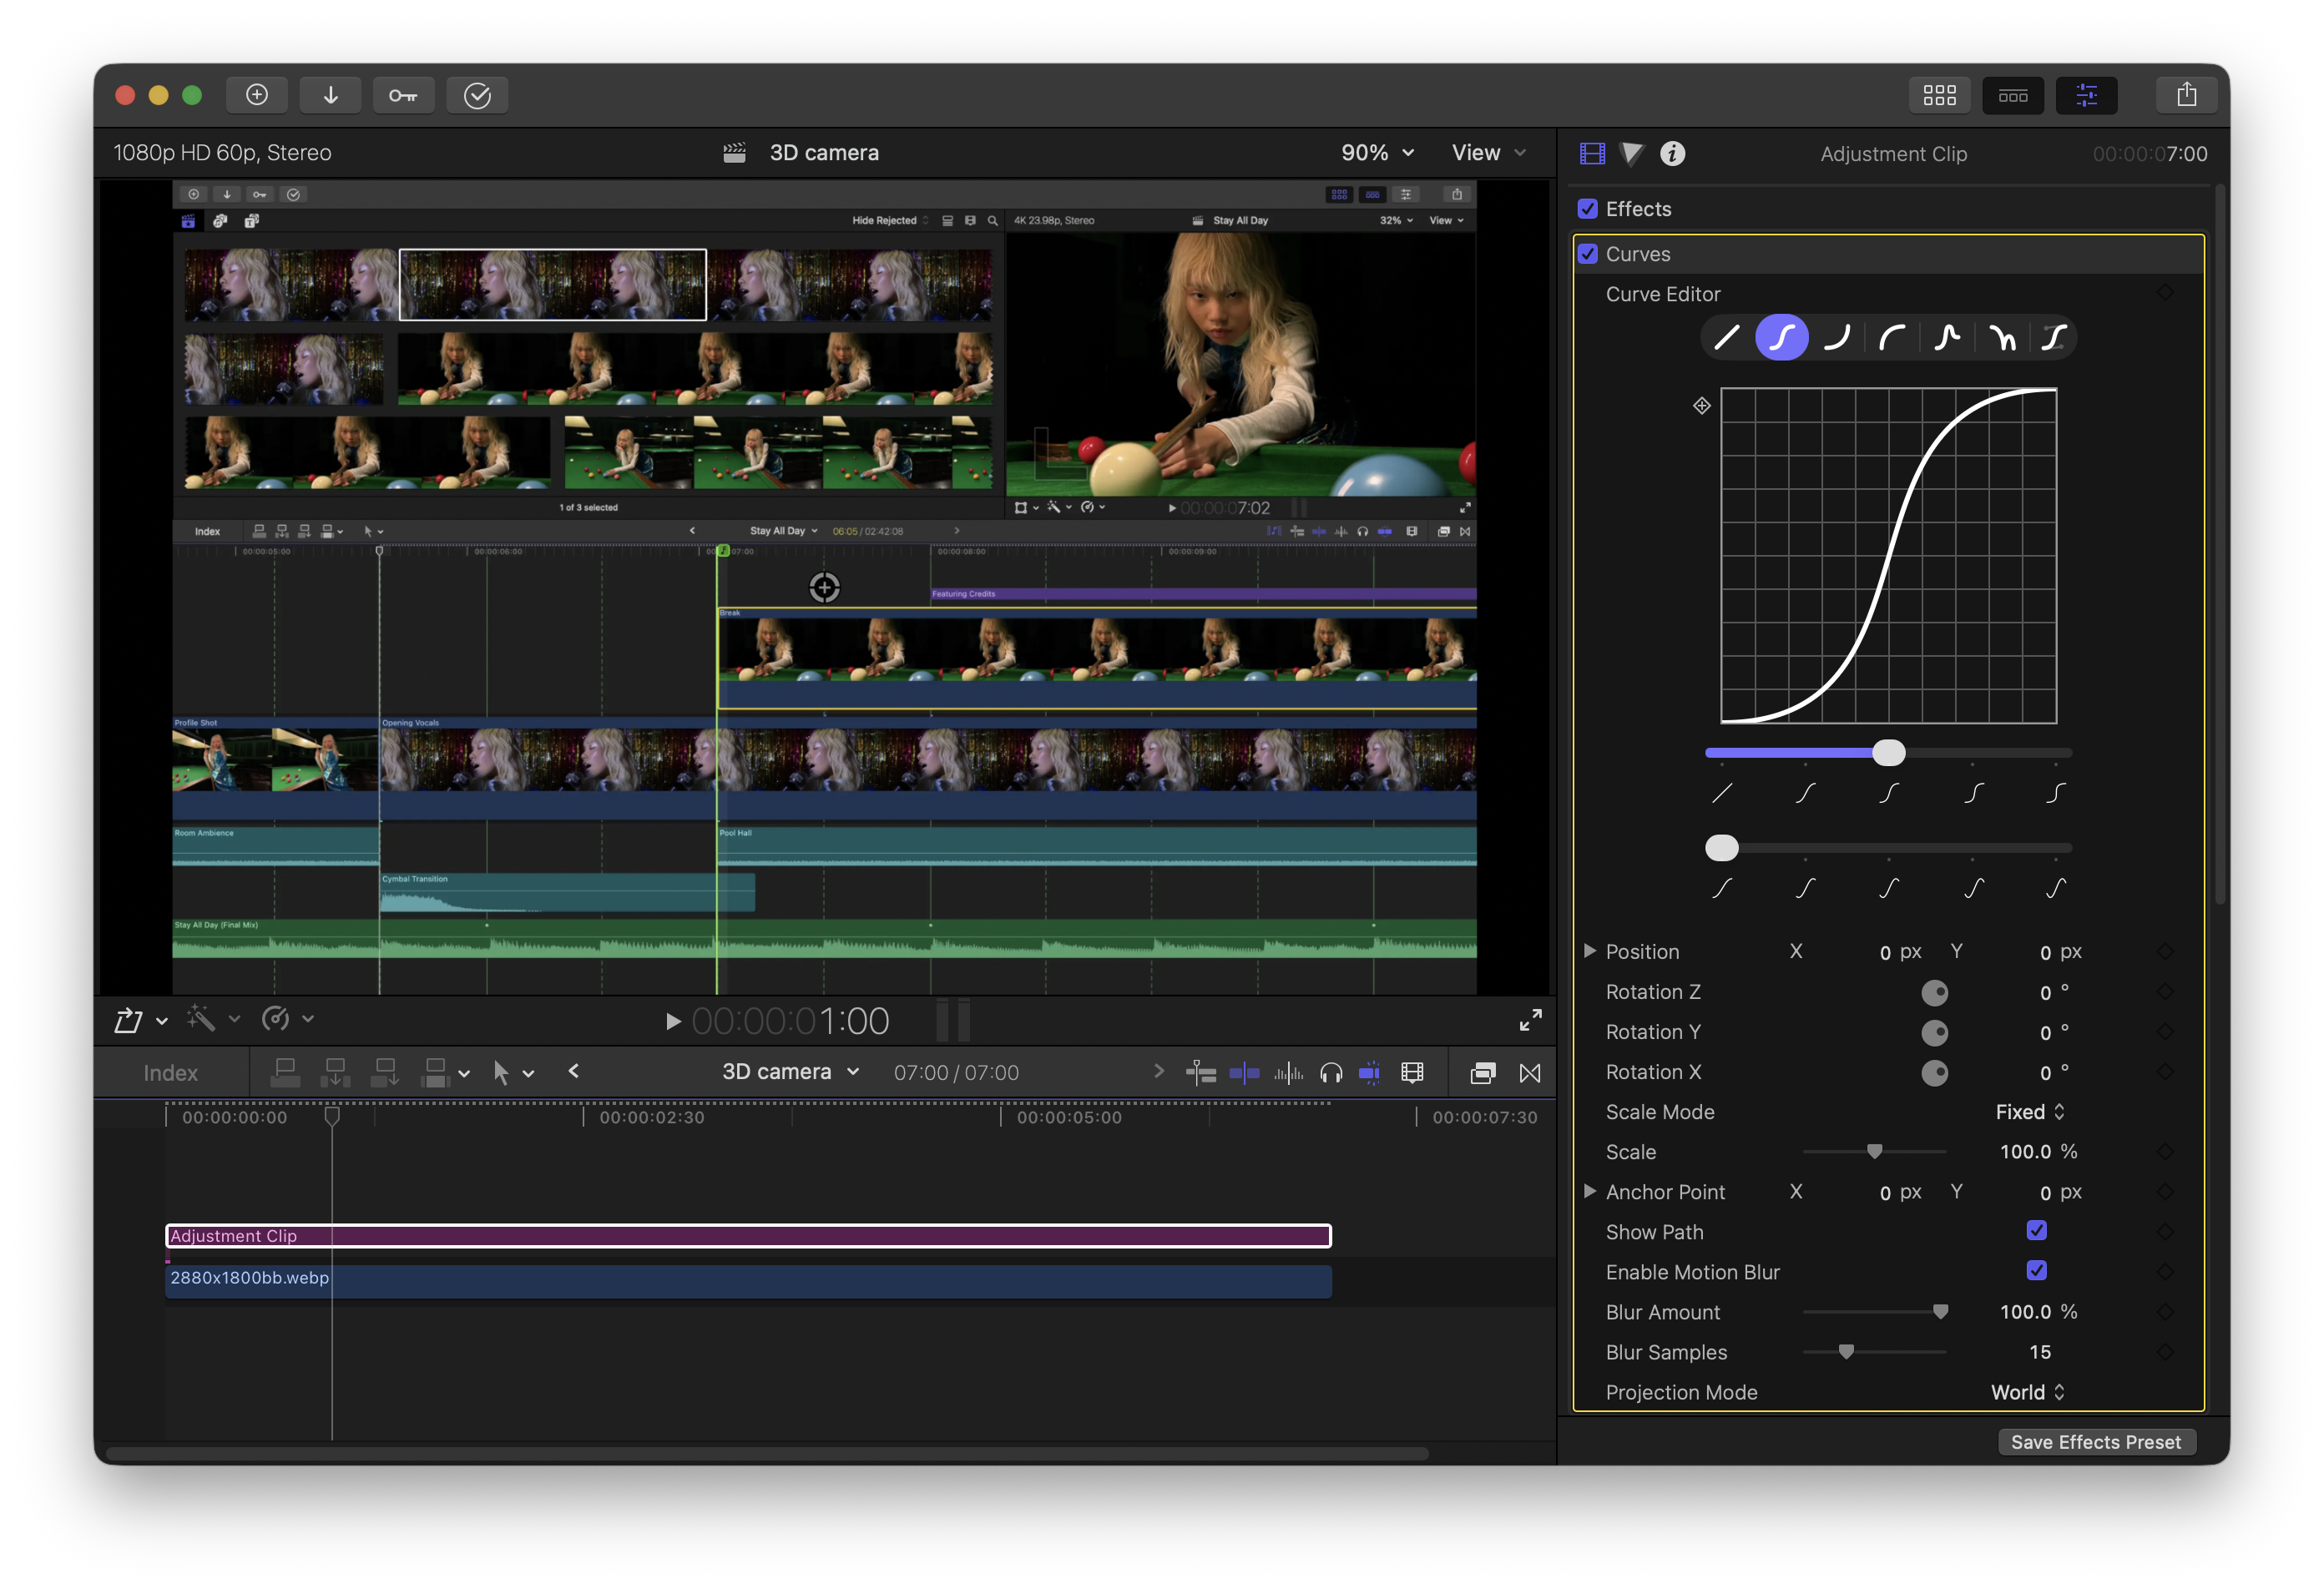Disable the Curves effect checkbox
This screenshot has width=2324, height=1589.
[1588, 253]
